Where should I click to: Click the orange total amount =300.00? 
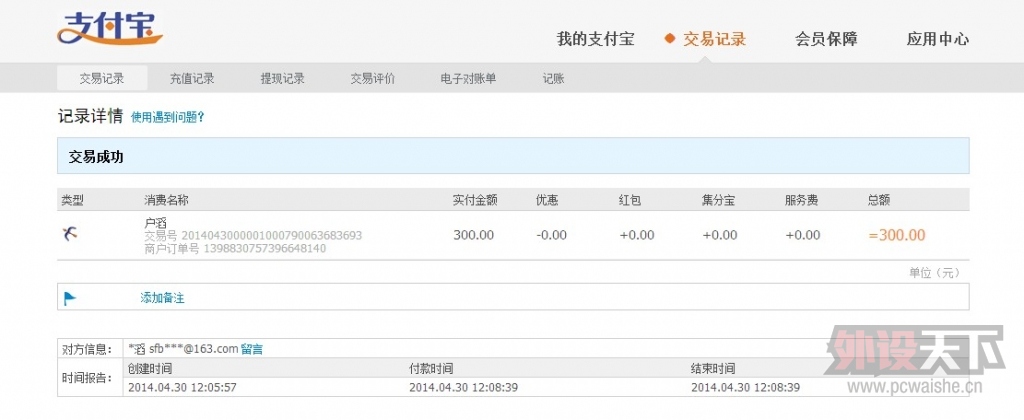pyautogui.click(x=896, y=235)
